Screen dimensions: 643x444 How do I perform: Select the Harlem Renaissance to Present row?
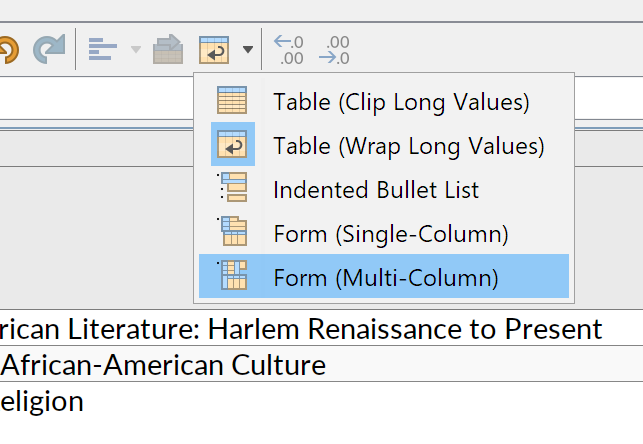(322, 328)
